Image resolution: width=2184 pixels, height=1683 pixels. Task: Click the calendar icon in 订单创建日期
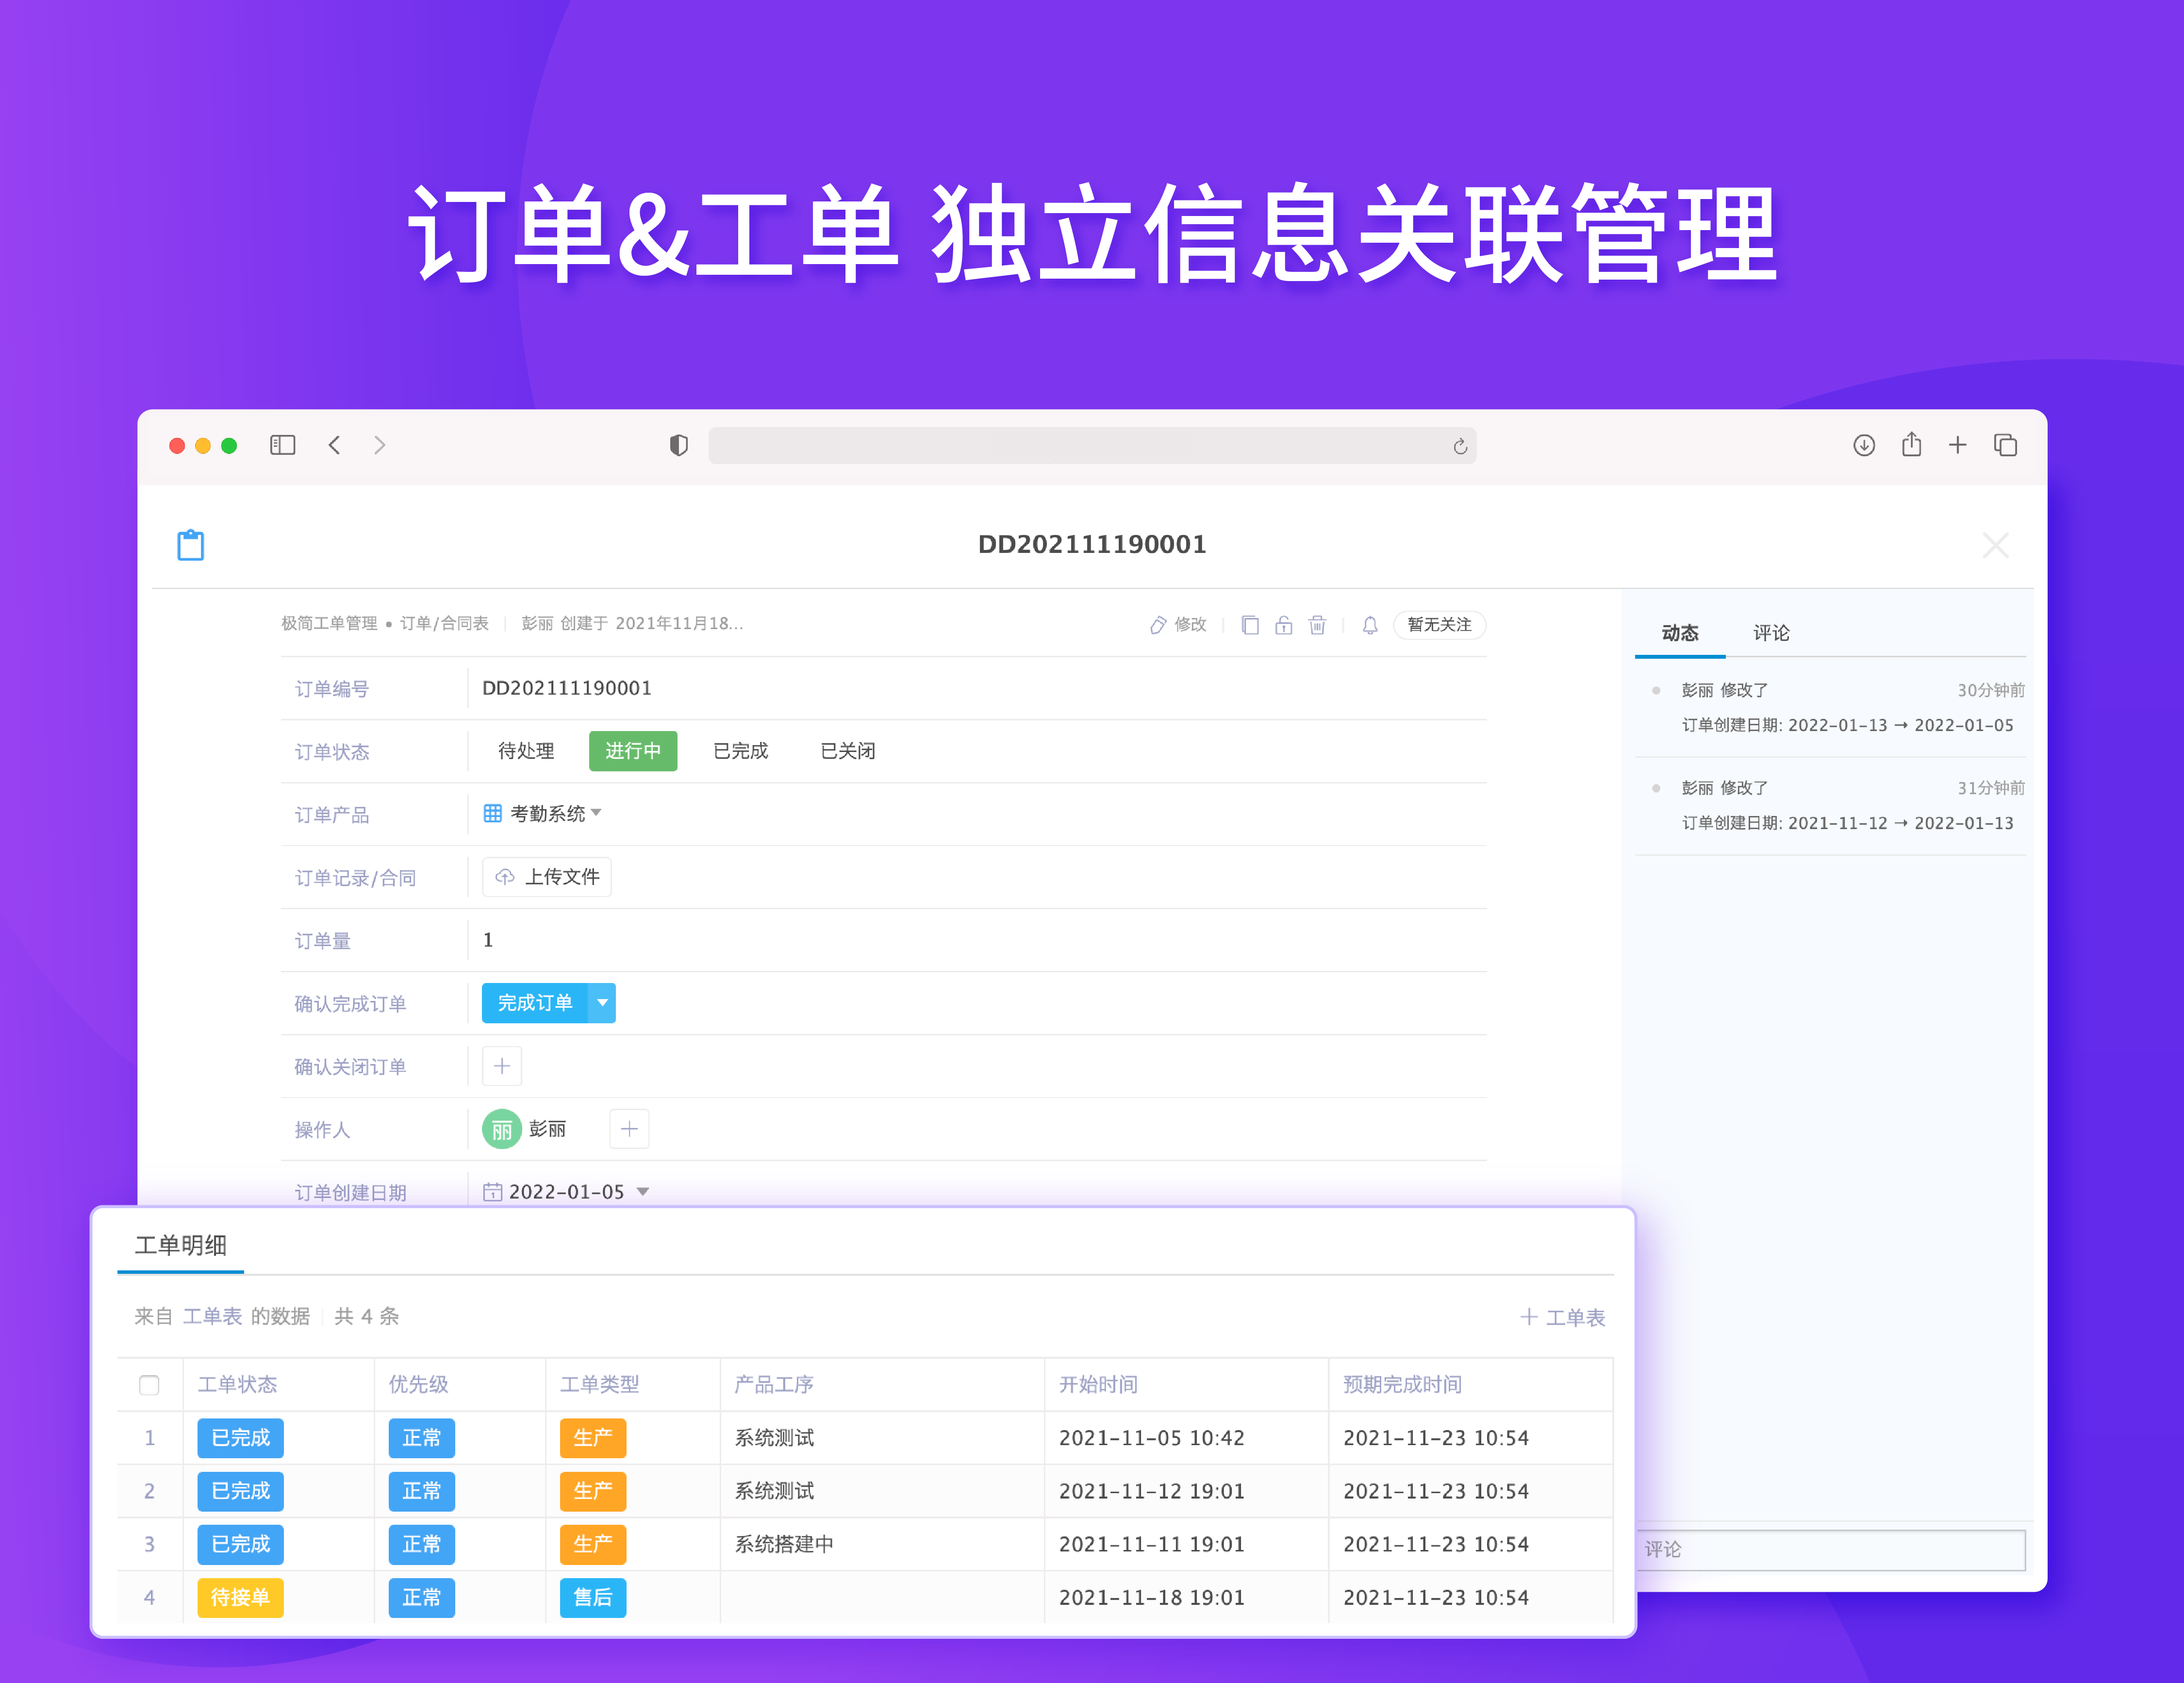coord(492,1192)
